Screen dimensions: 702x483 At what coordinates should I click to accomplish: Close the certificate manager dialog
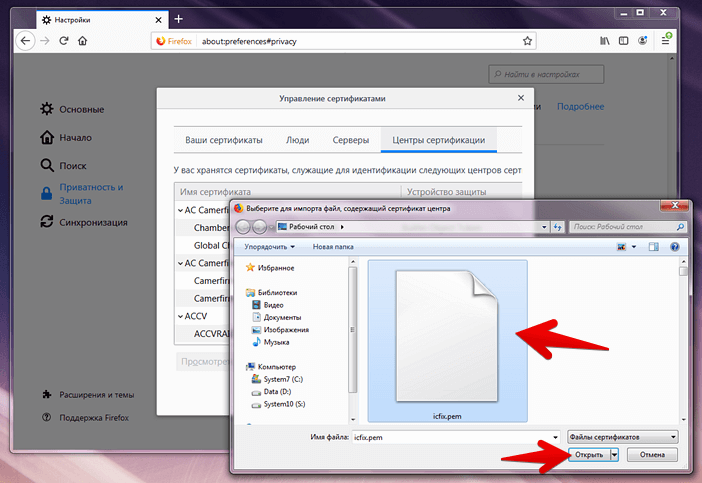[520, 99]
